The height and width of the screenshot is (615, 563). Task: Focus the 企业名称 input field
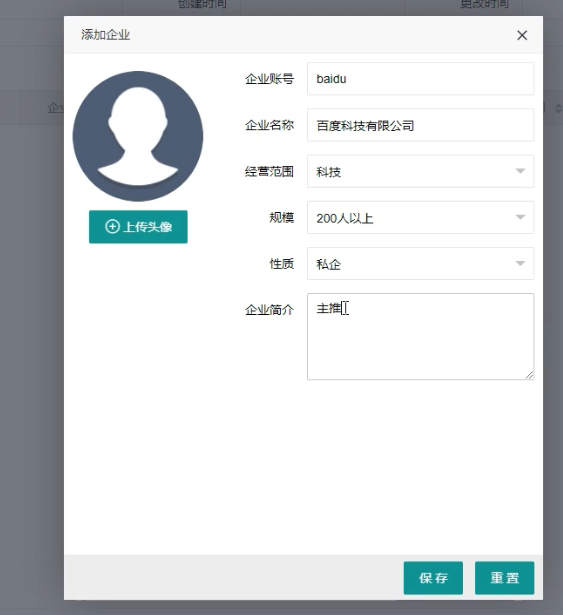(x=420, y=125)
